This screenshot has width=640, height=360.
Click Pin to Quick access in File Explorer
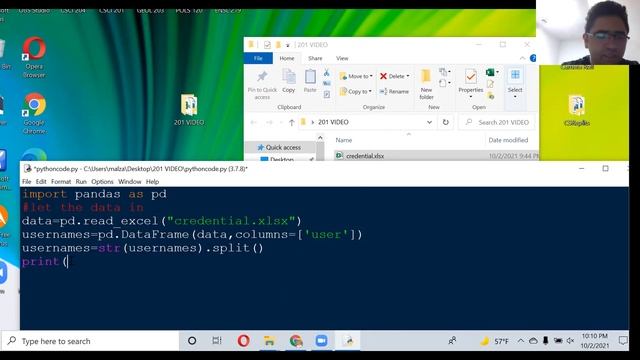click(262, 84)
